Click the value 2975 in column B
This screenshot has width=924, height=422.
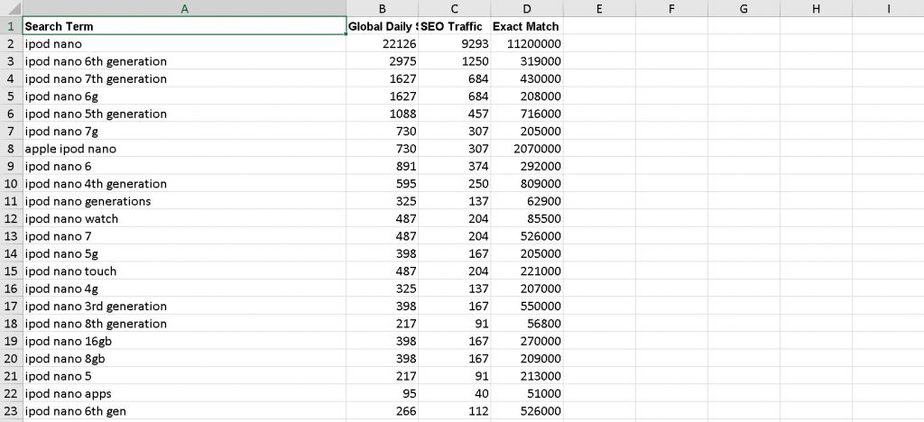[x=382, y=61]
